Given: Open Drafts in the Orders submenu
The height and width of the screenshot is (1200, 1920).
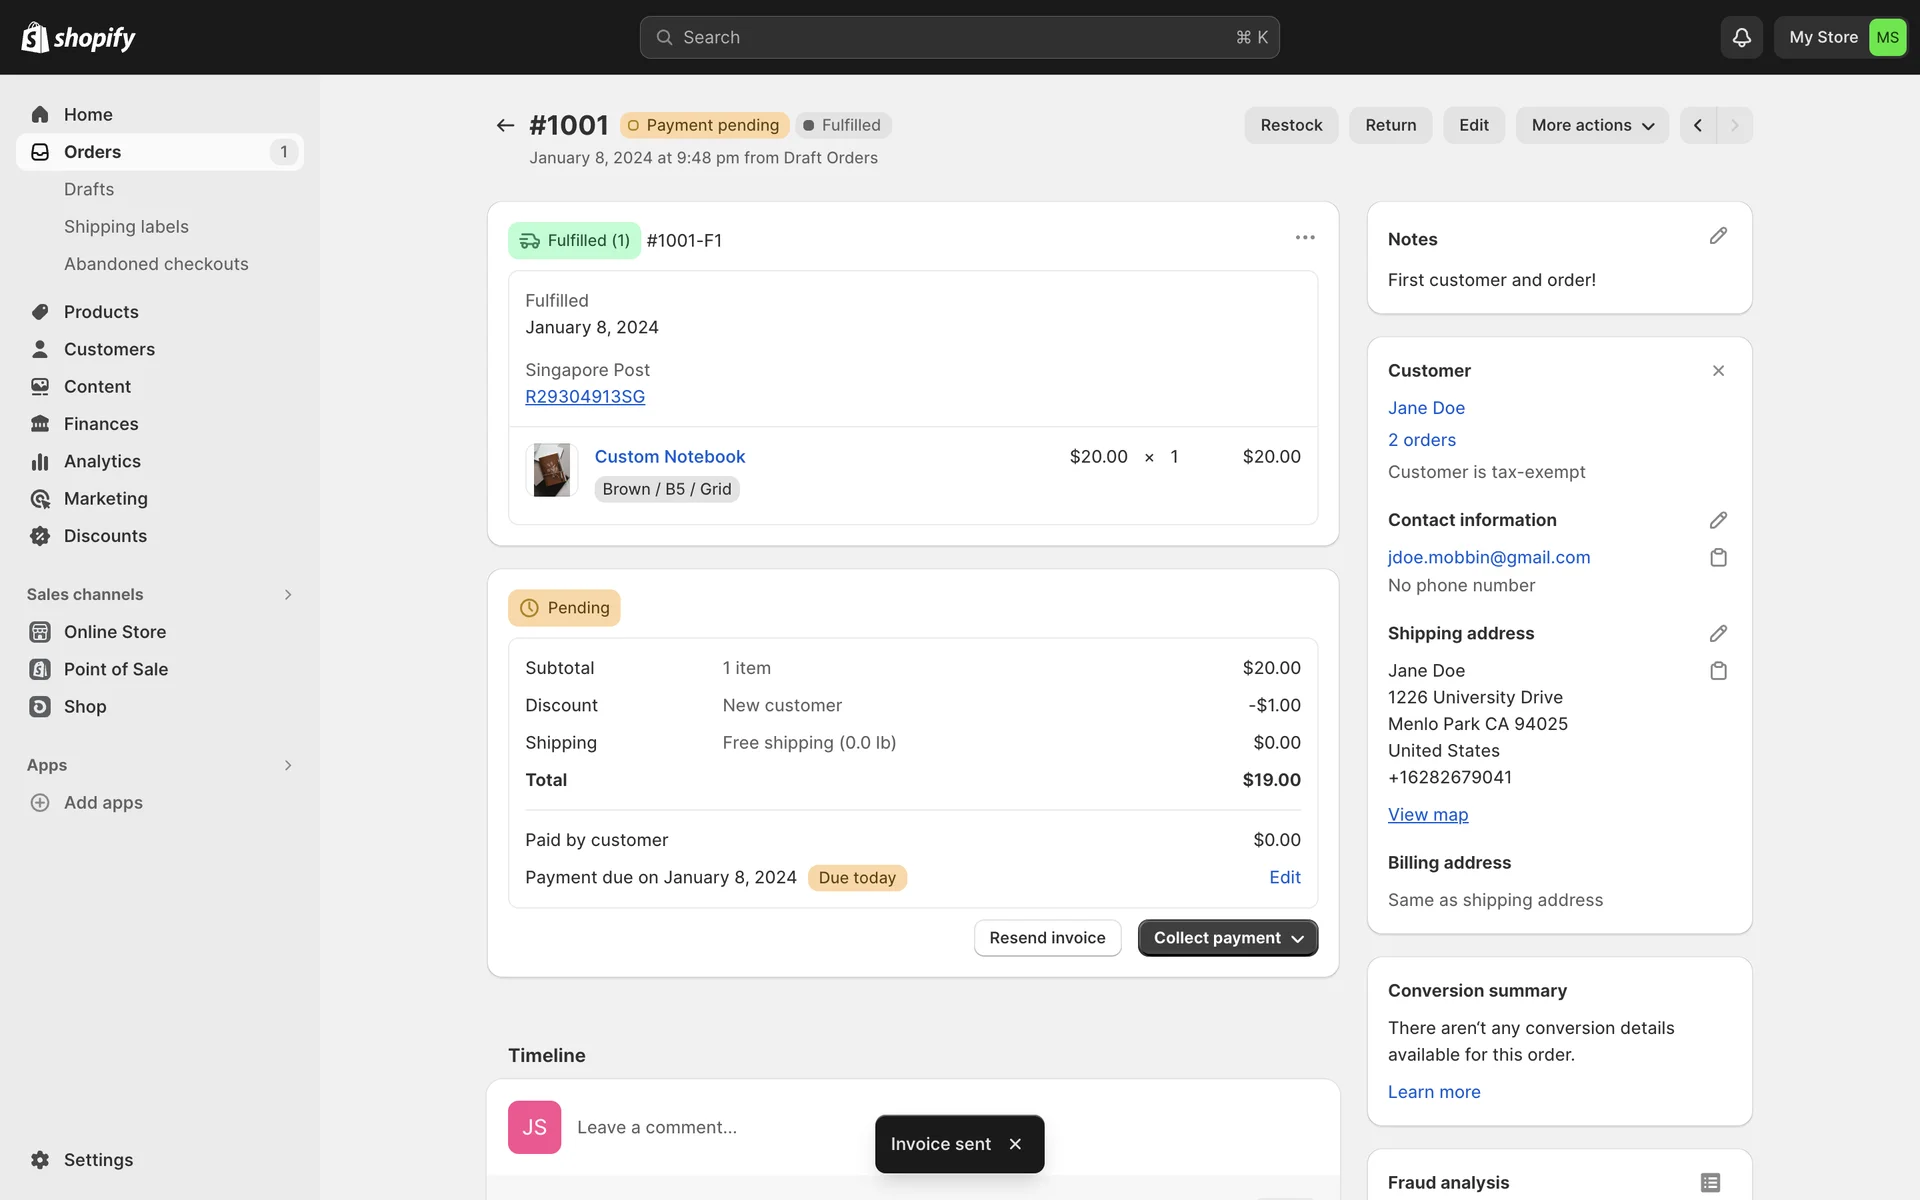Looking at the screenshot, I should pos(89,189).
